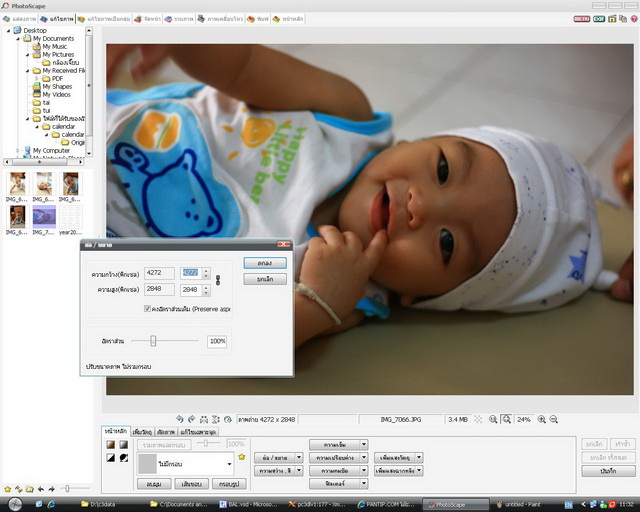The width and height of the screenshot is (640, 512).
Task: Toggle the Preserve aspect ratio checkbox
Action: tap(147, 309)
